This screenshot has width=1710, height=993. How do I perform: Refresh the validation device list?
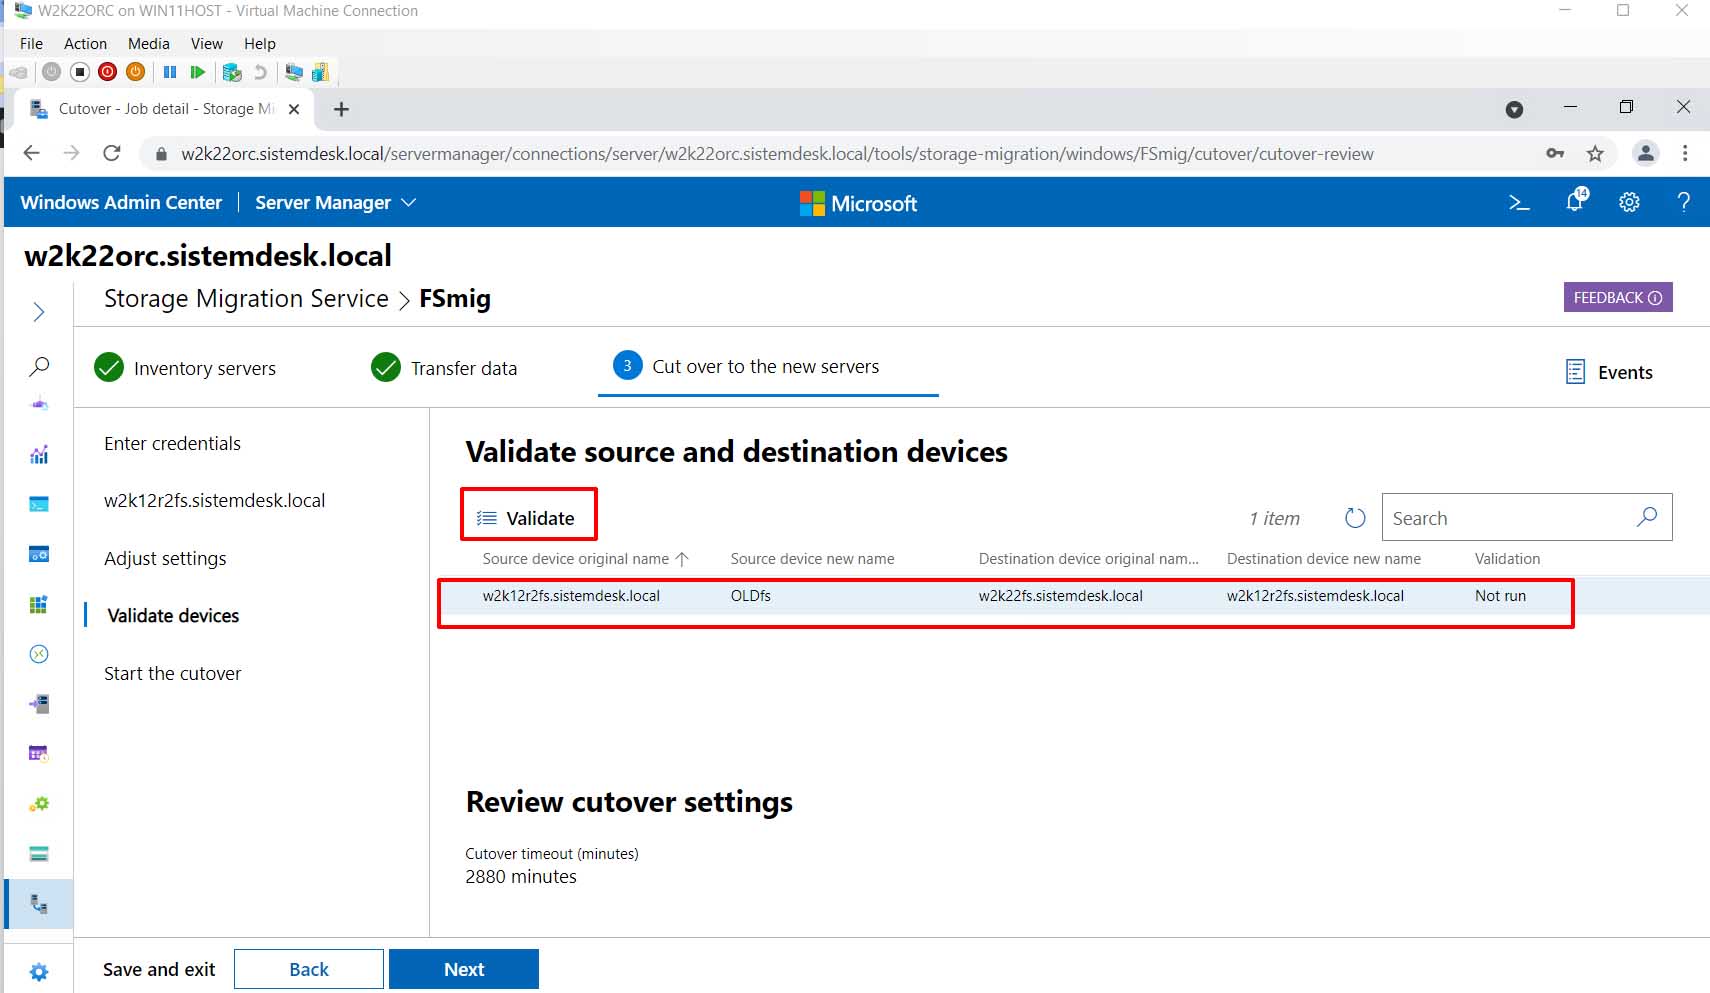coord(1355,518)
